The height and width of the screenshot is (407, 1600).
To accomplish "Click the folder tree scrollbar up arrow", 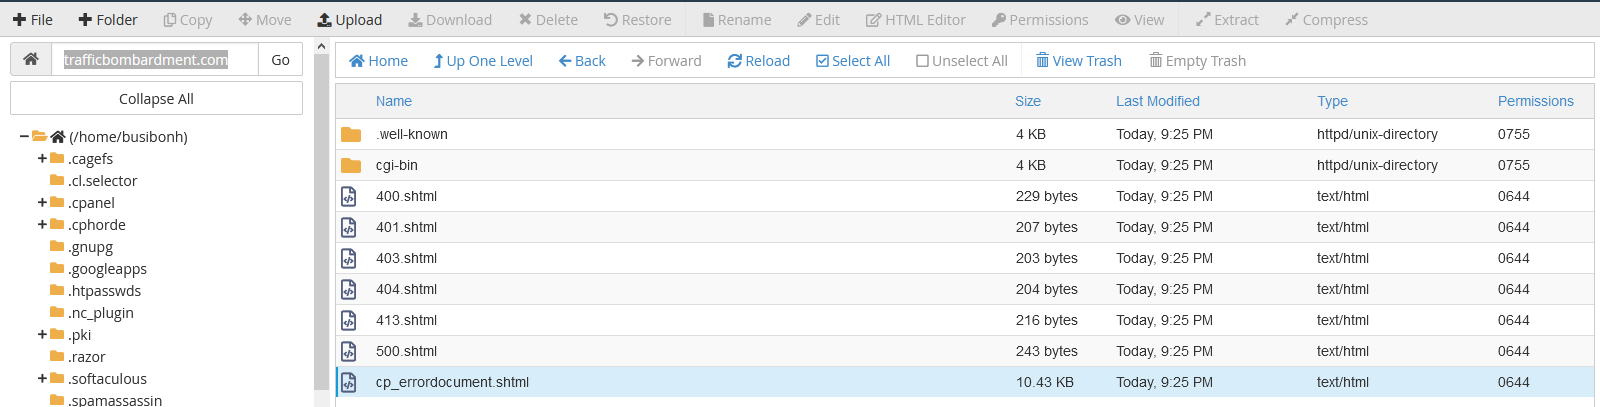I will point(321,47).
